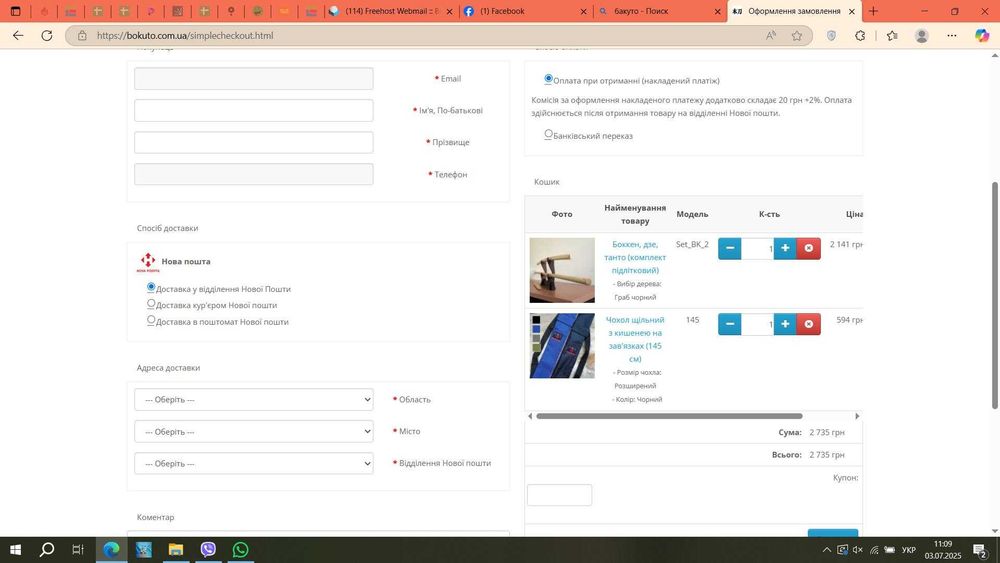The height and width of the screenshot is (563, 1000).
Task: Select Доставка в поштомат Нової пошти
Action: 151,320
